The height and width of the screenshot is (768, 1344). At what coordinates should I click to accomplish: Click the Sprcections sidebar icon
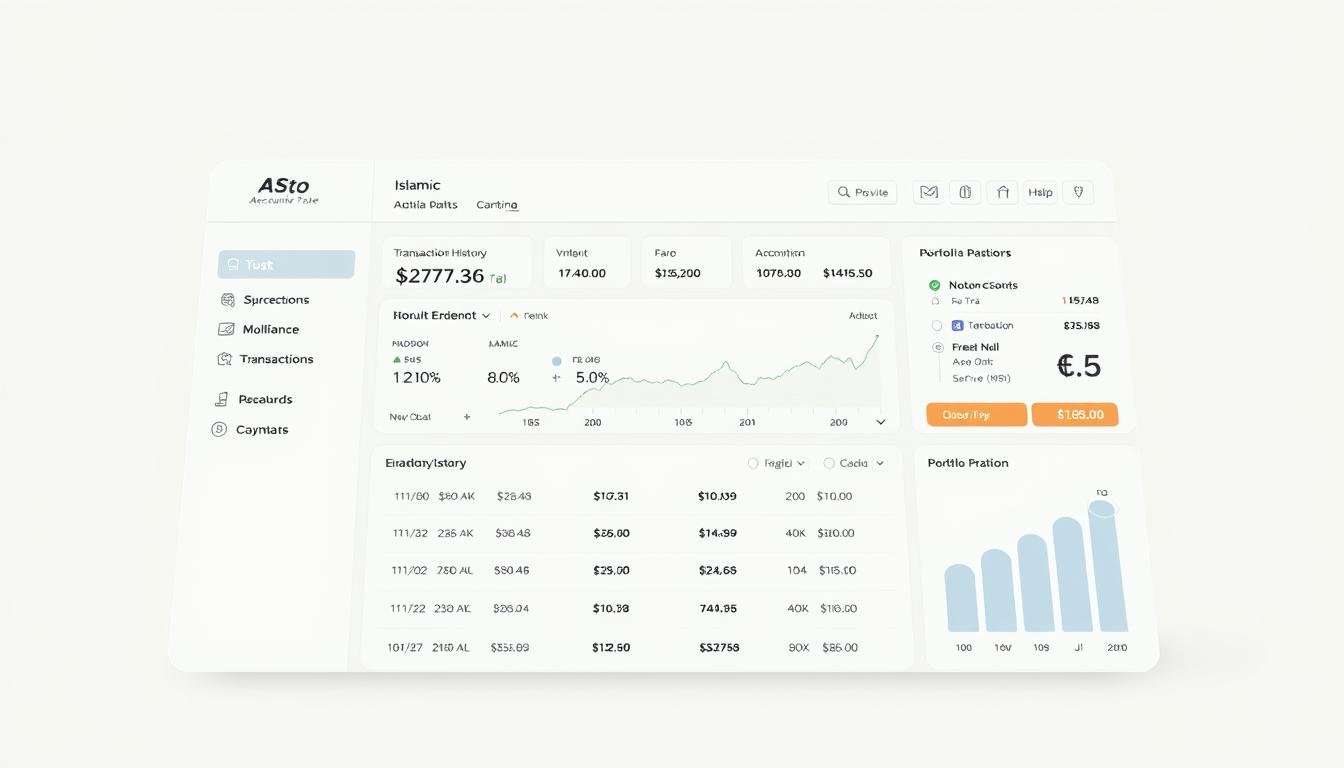[227, 300]
